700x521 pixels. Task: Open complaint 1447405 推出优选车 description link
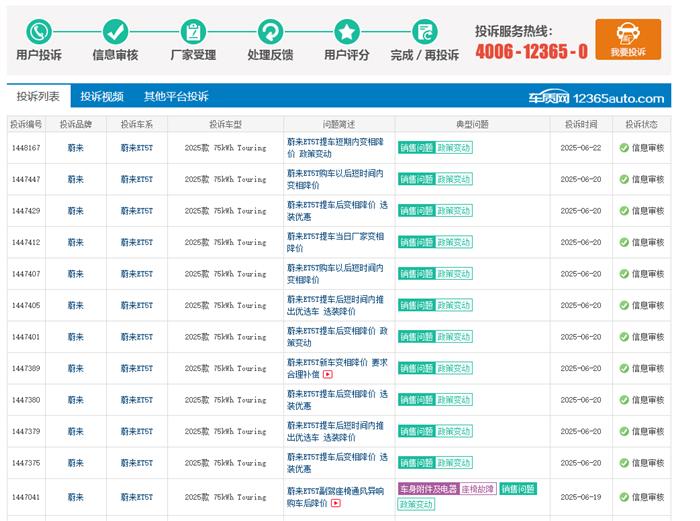(335, 305)
